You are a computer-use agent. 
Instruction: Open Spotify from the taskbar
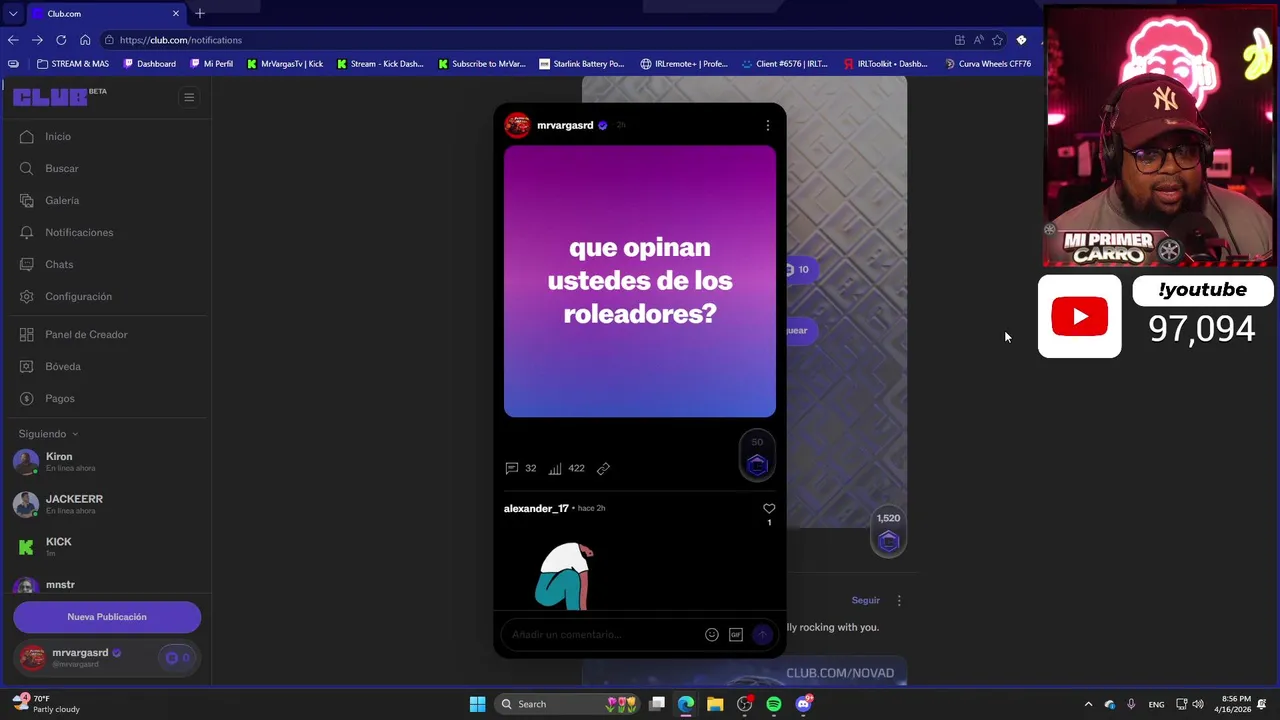[774, 704]
